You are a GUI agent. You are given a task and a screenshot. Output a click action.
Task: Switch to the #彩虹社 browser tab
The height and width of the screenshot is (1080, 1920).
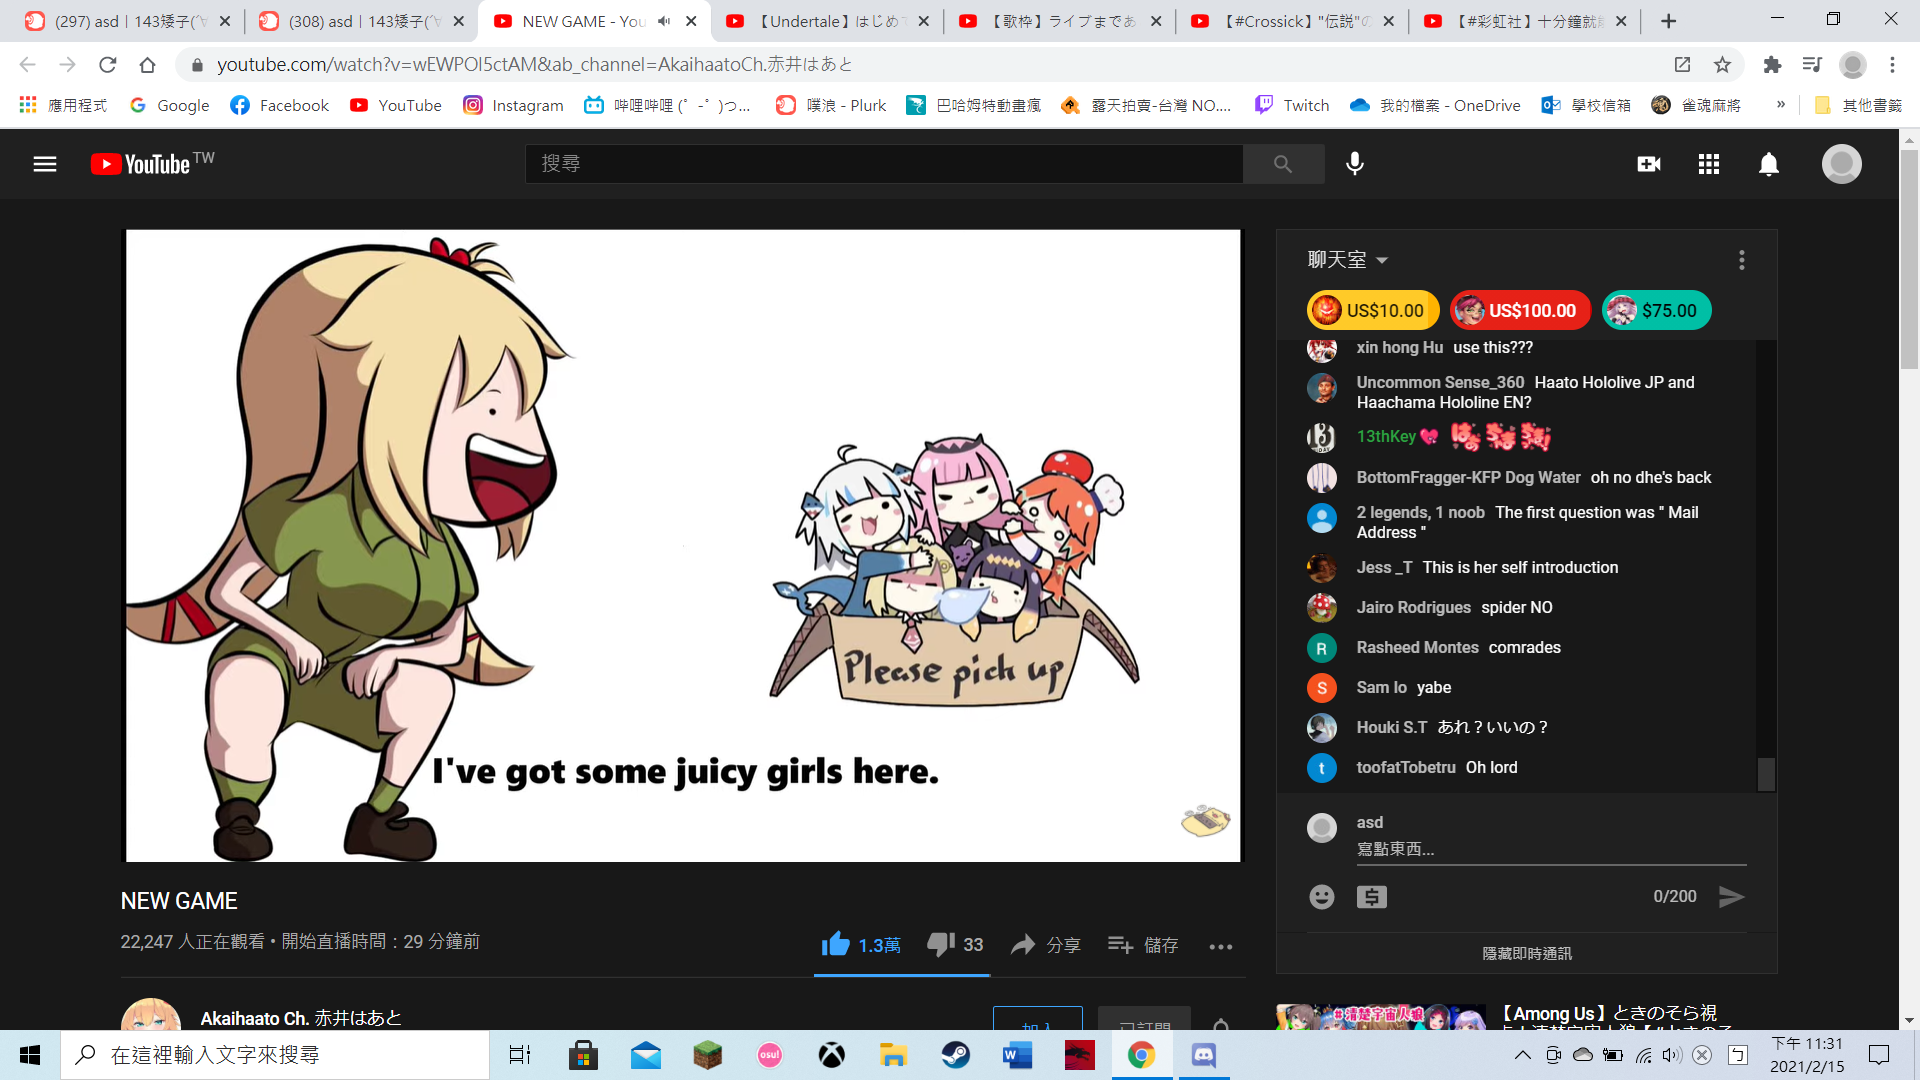1525,21
